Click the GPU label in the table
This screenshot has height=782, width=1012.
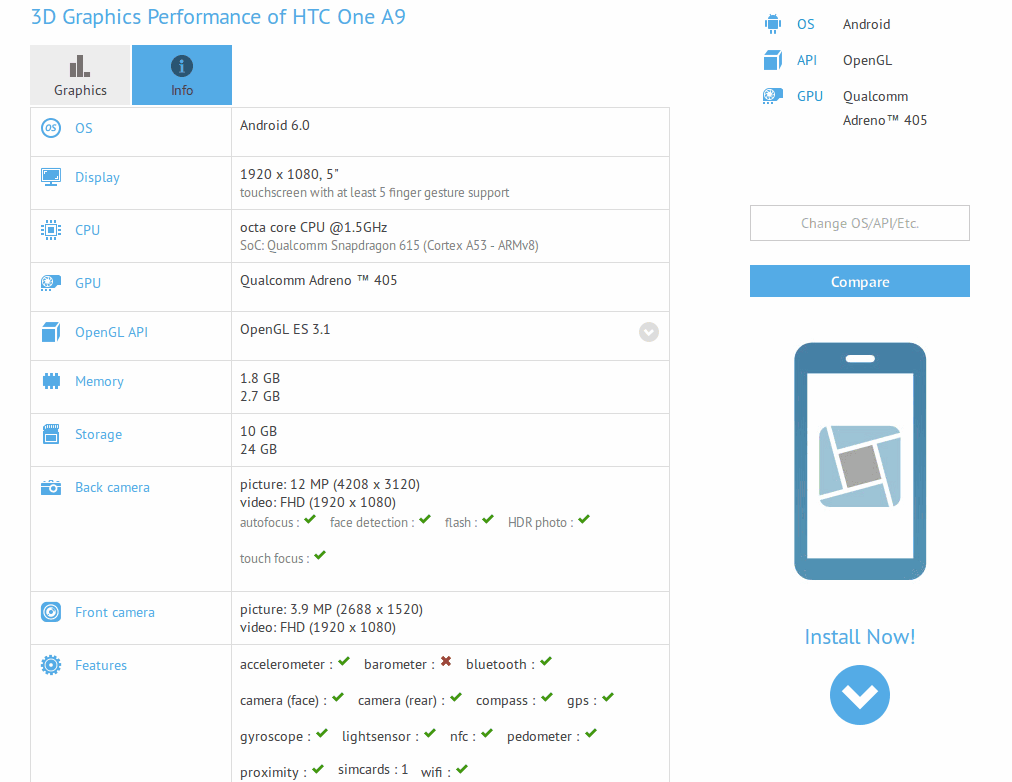point(88,283)
